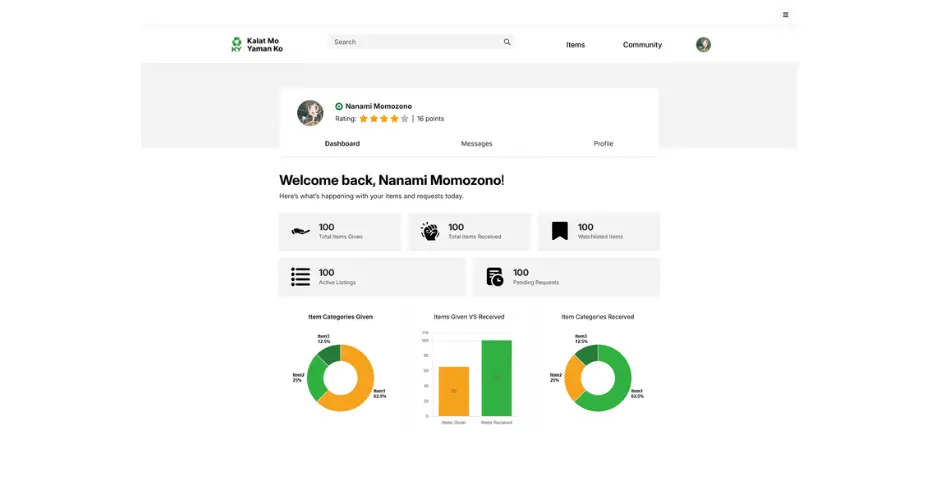Click the Watchlisted Items bookmark icon
935x495 pixels.
[560, 232]
